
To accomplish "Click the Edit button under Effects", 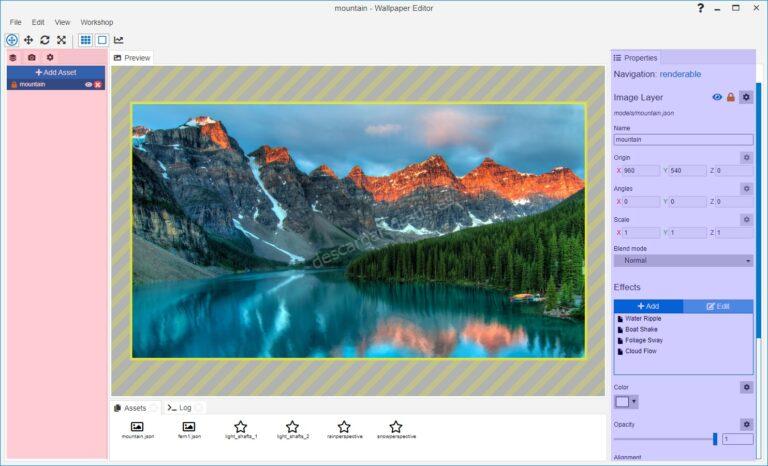I will (x=718, y=306).
